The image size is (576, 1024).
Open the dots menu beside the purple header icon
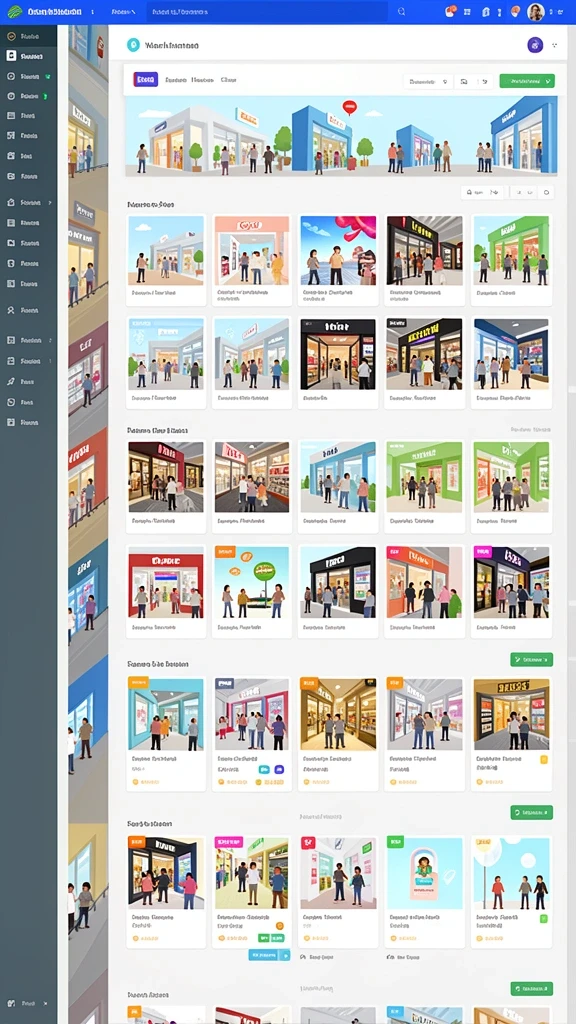click(x=554, y=45)
